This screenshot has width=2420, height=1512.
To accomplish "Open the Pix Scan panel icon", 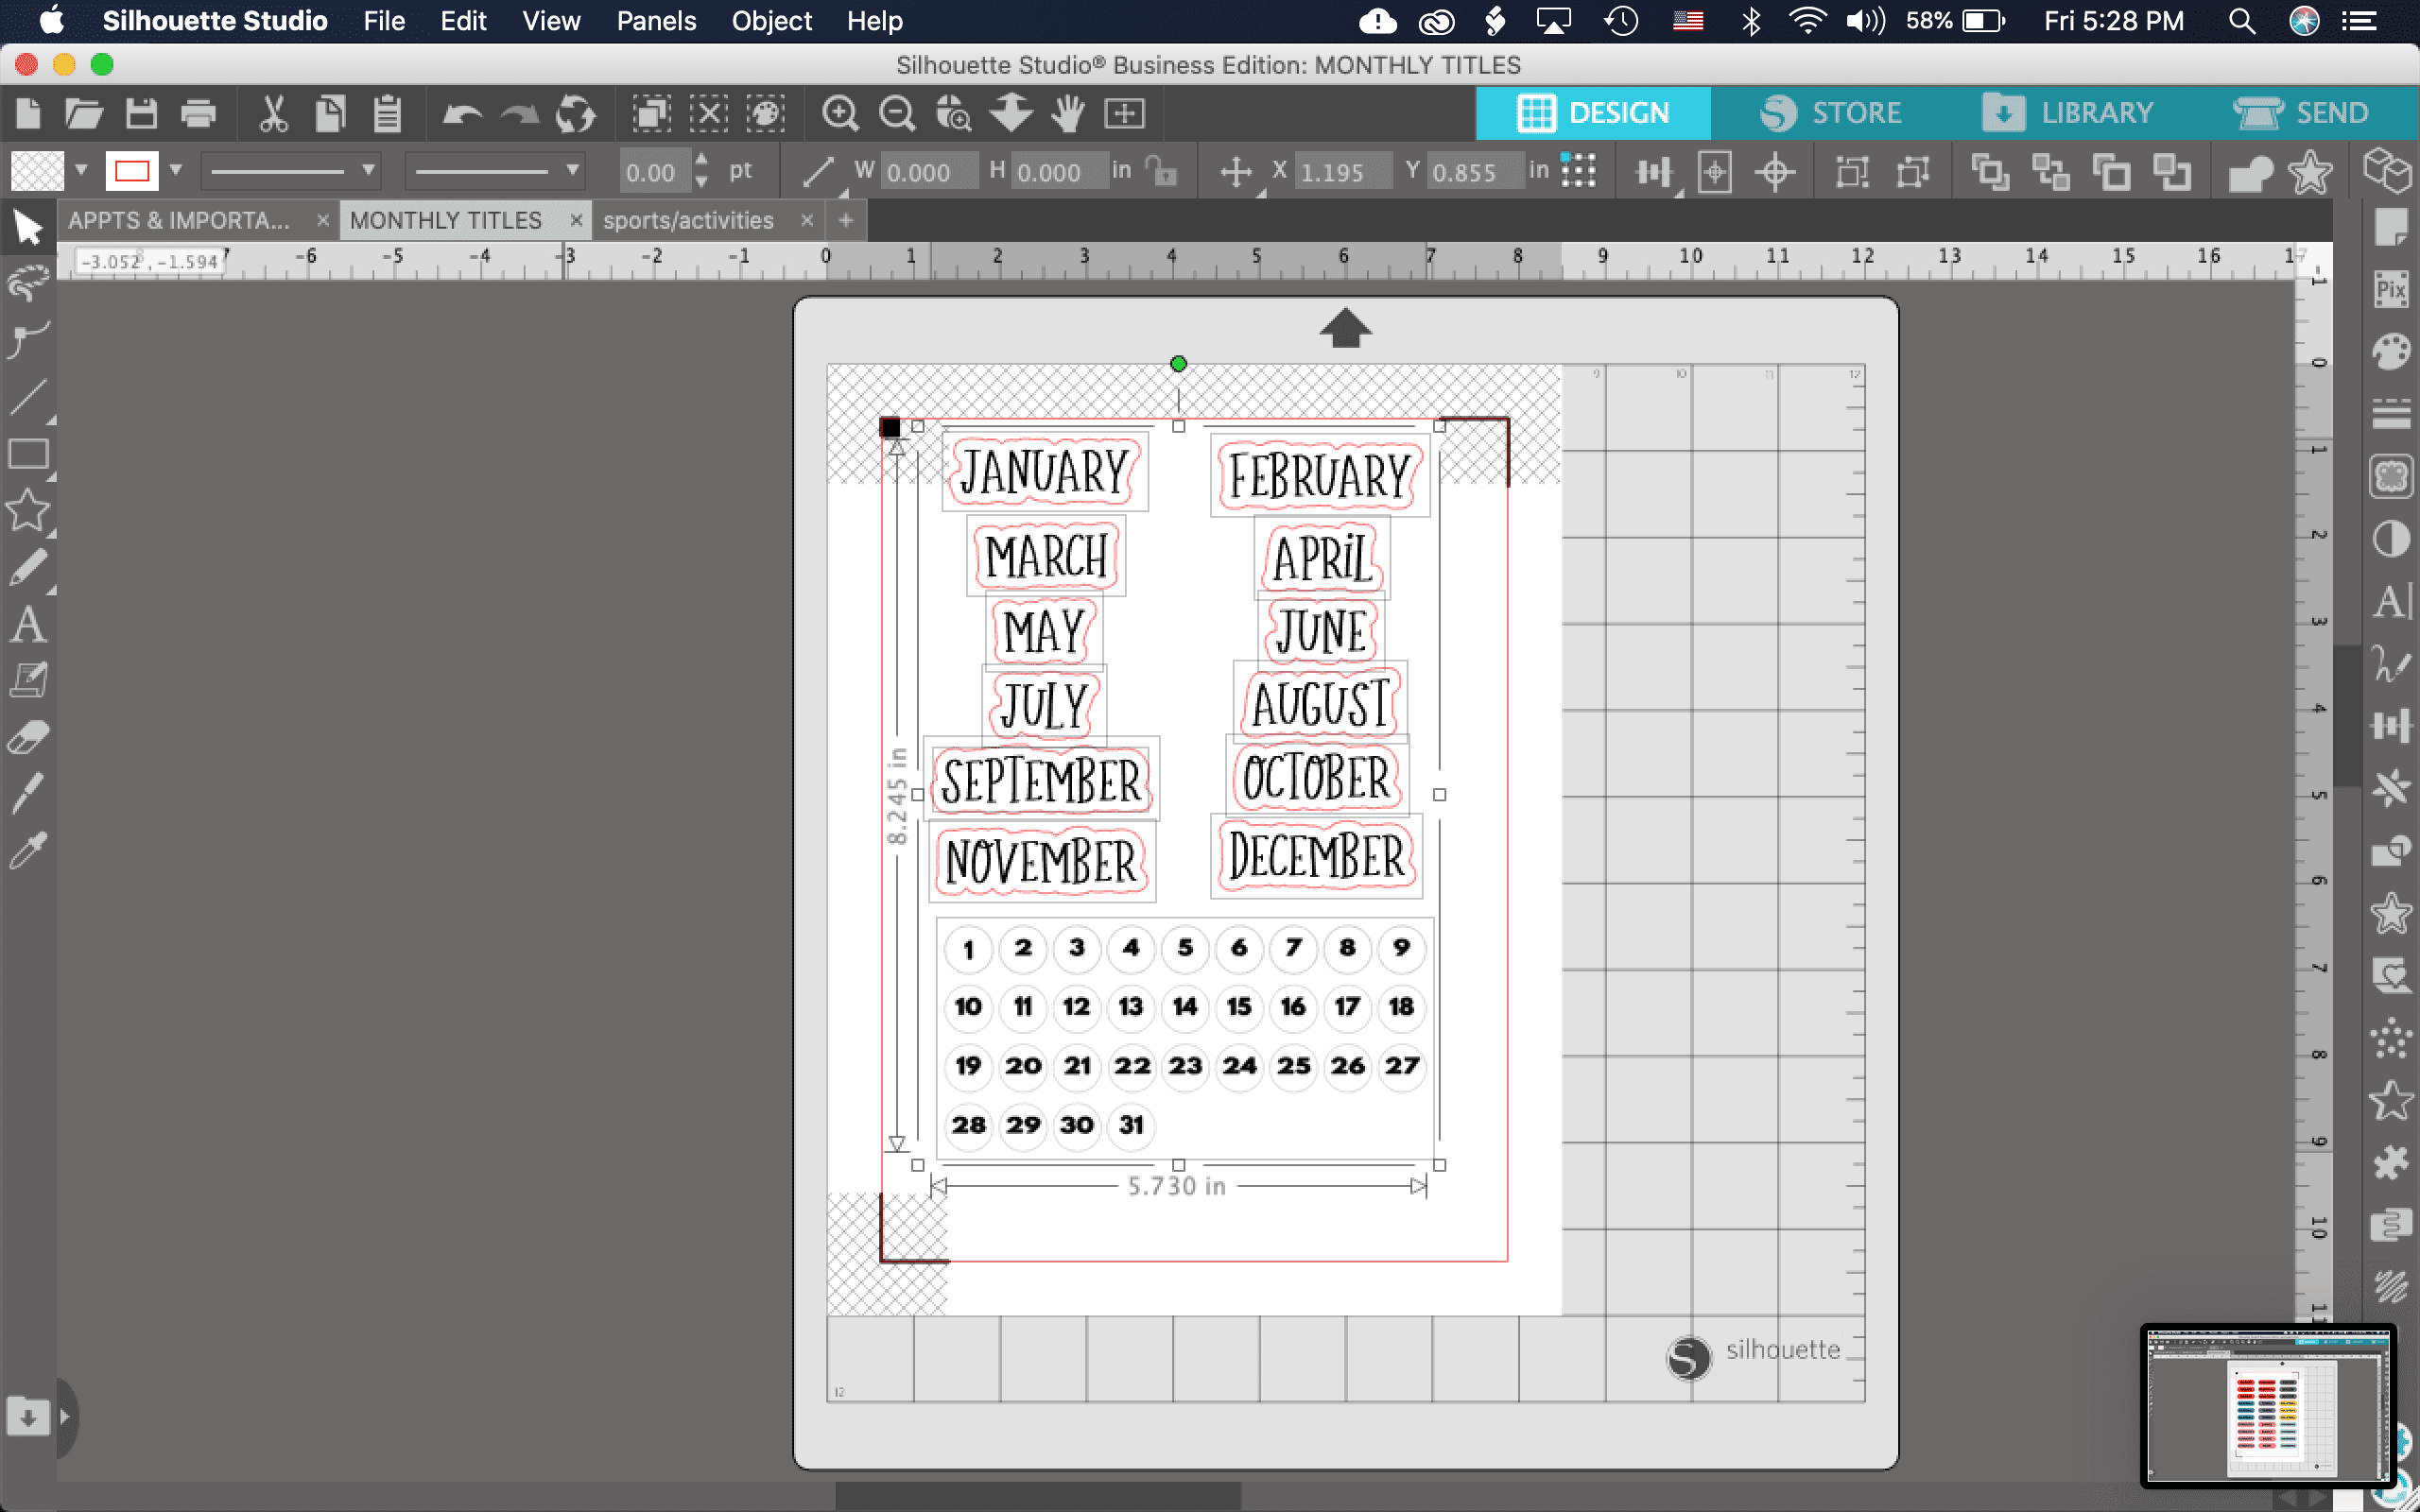I will click(x=2390, y=290).
